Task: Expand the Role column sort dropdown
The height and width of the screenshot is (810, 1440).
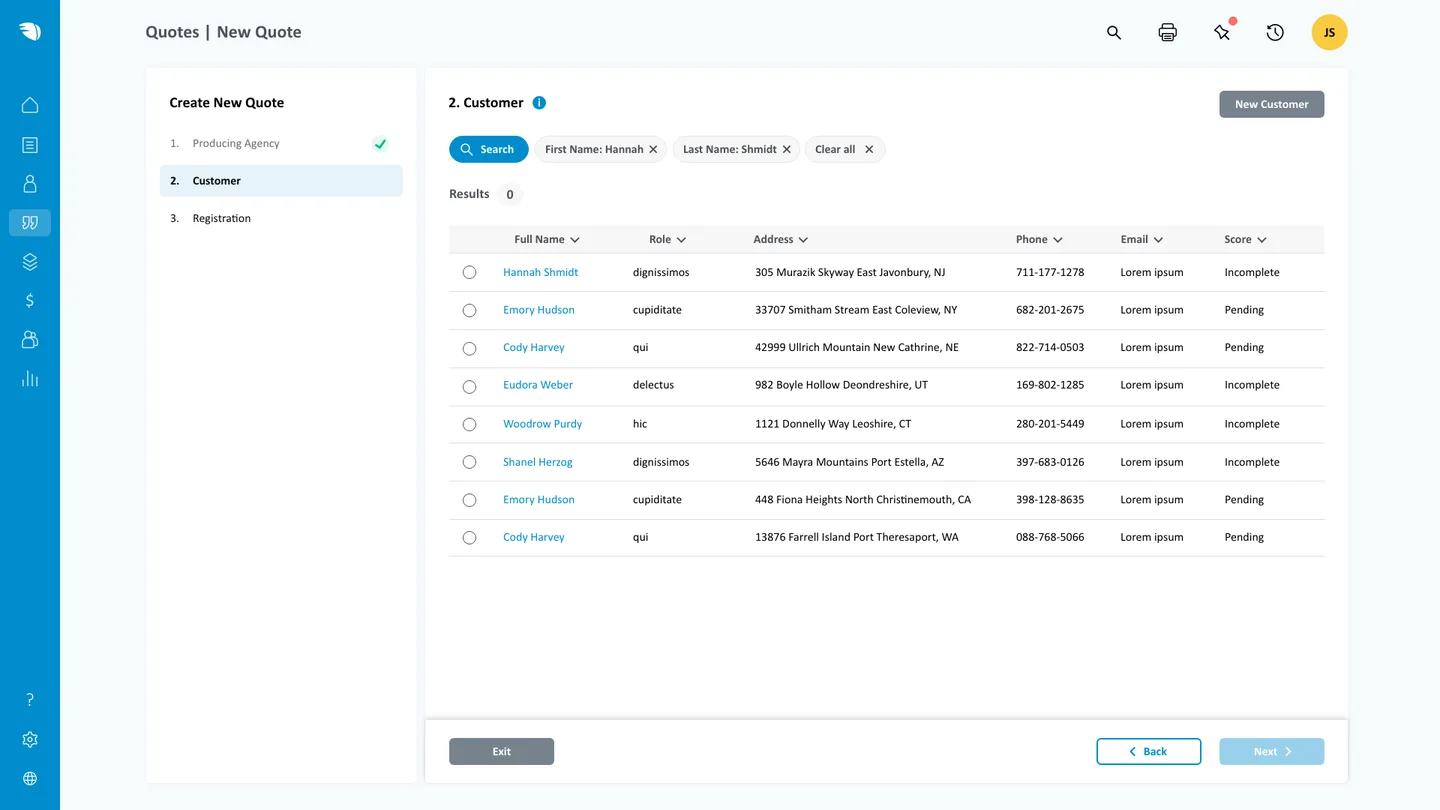Action: (682, 239)
